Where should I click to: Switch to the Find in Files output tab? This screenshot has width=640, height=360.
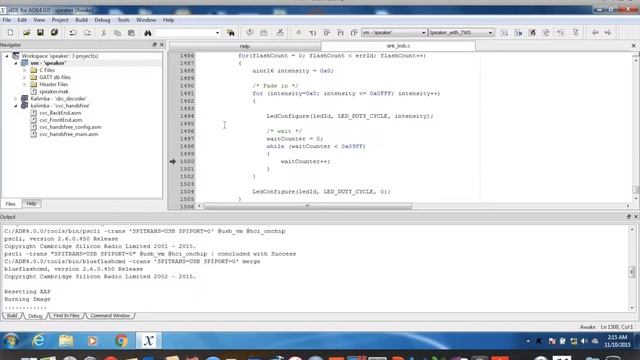click(x=67, y=316)
